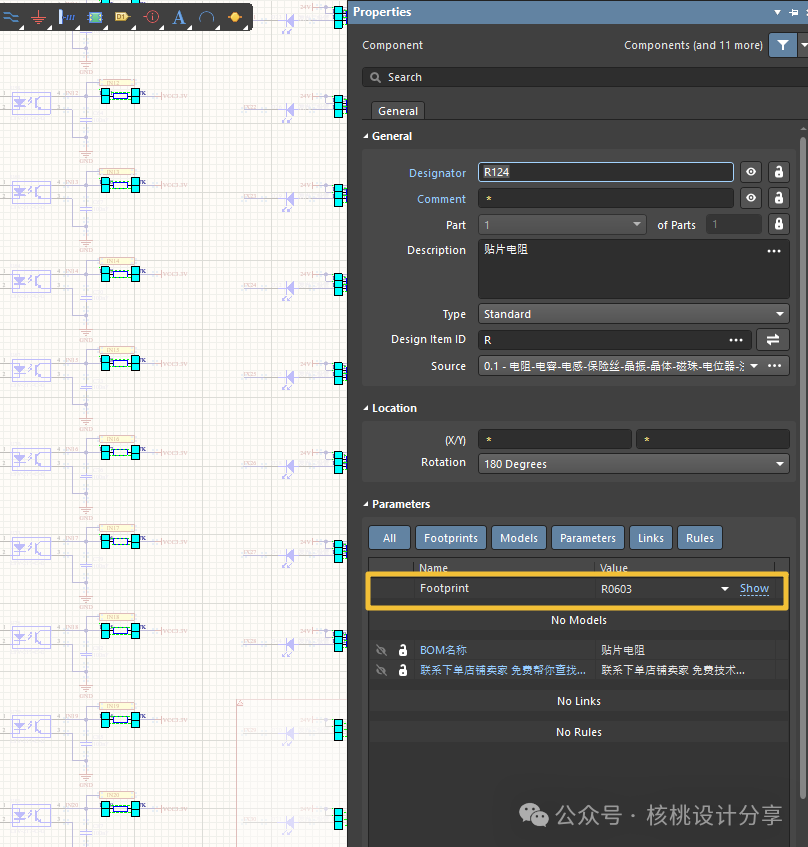Open the Rotation dropdown set to 180 Degrees
This screenshot has width=808, height=847.
[x=634, y=464]
